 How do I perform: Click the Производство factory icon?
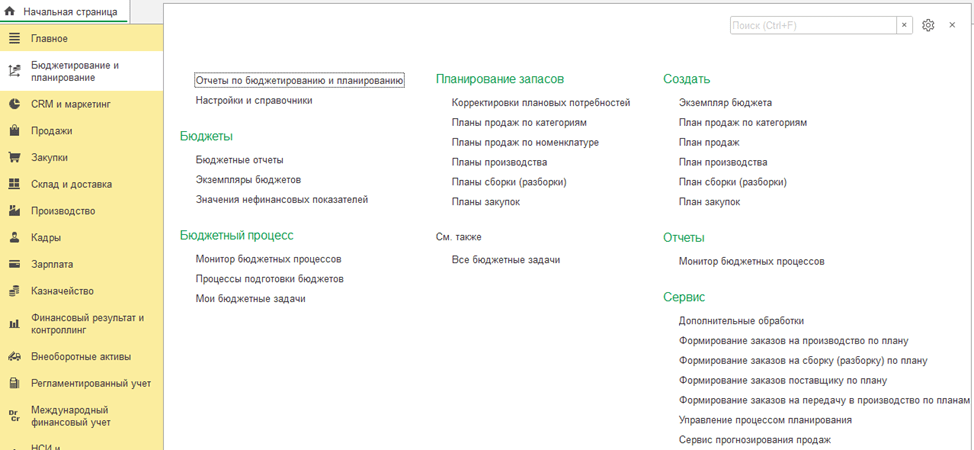(x=14, y=211)
